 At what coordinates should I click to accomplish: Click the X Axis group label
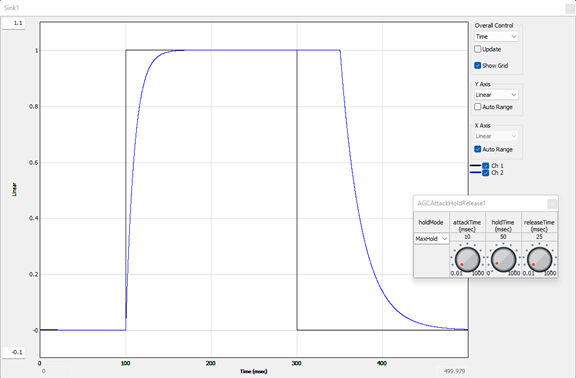(482, 126)
